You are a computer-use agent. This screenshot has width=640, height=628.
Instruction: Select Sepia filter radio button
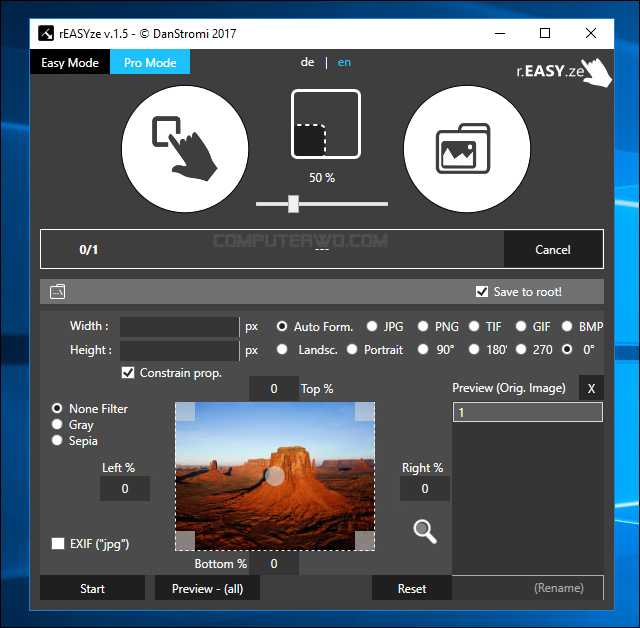[x=57, y=440]
